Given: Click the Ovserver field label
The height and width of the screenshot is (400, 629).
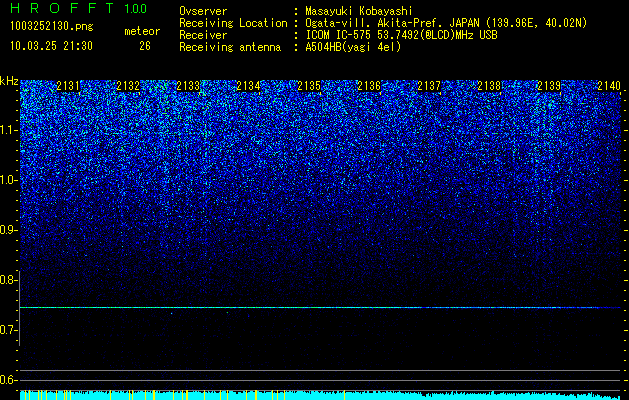Looking at the screenshot, I should [203, 11].
